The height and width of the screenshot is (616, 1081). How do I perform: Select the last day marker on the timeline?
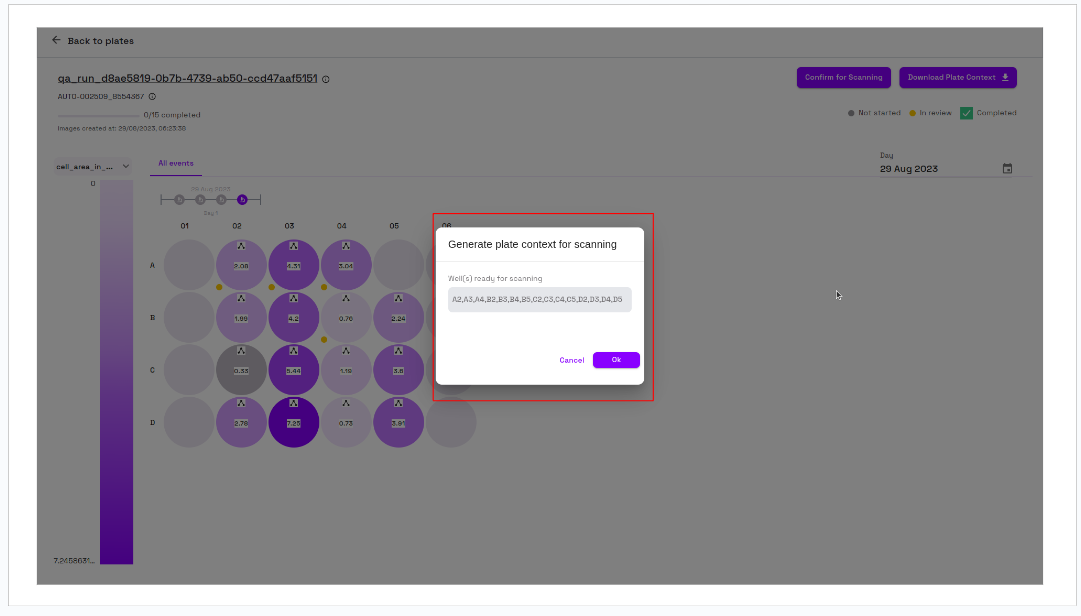[242, 199]
